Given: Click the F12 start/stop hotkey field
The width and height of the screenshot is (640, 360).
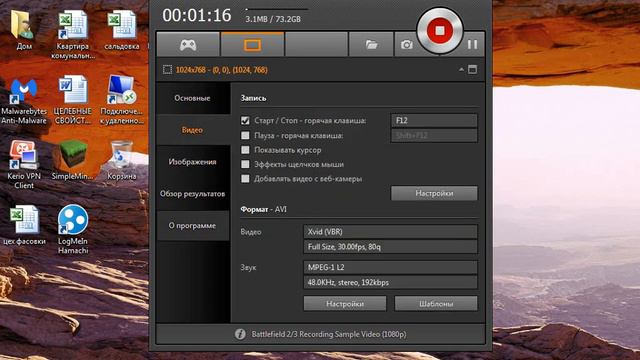Looking at the screenshot, I should click(x=434, y=120).
